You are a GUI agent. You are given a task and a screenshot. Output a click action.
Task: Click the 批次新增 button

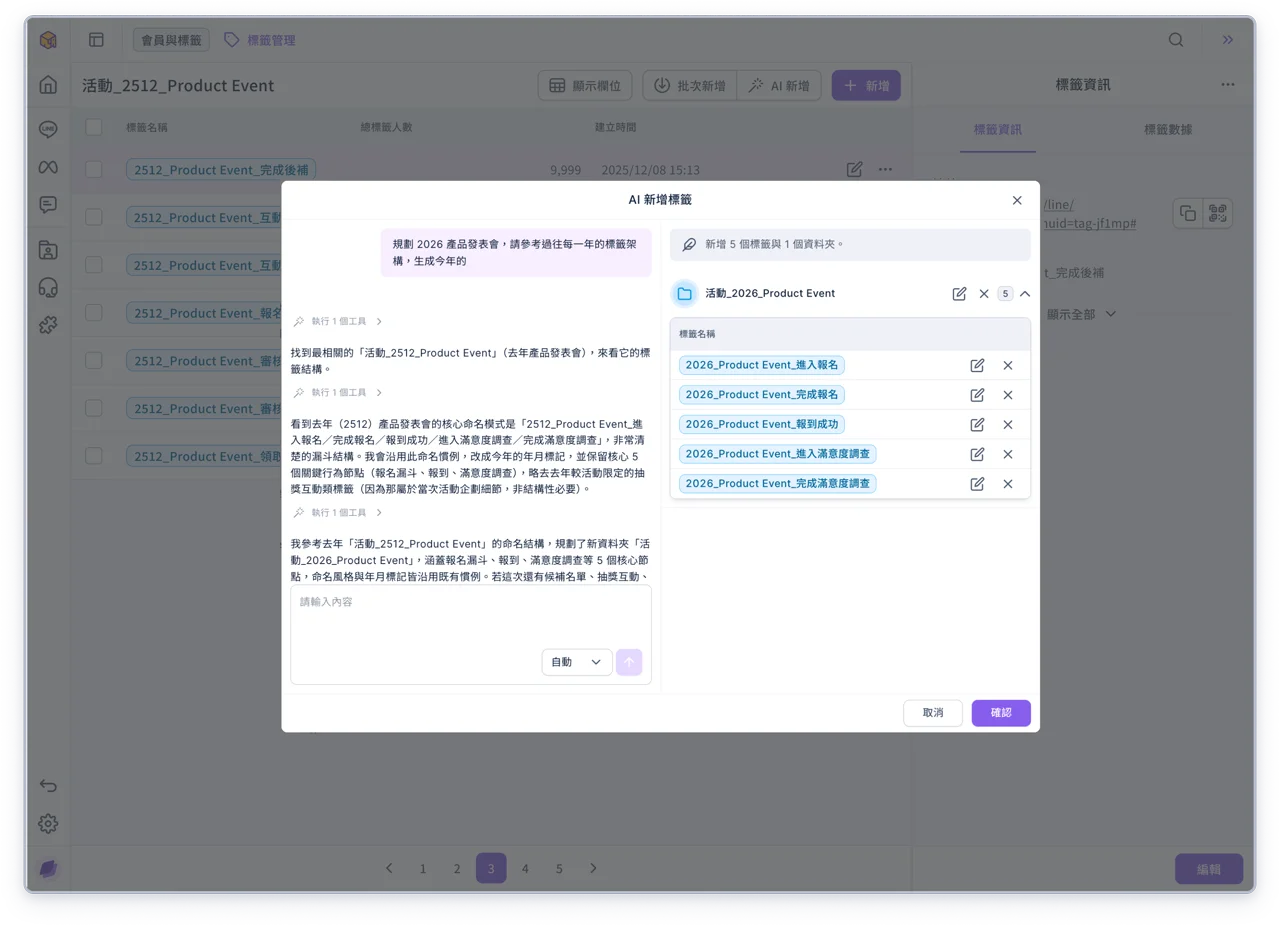(690, 86)
